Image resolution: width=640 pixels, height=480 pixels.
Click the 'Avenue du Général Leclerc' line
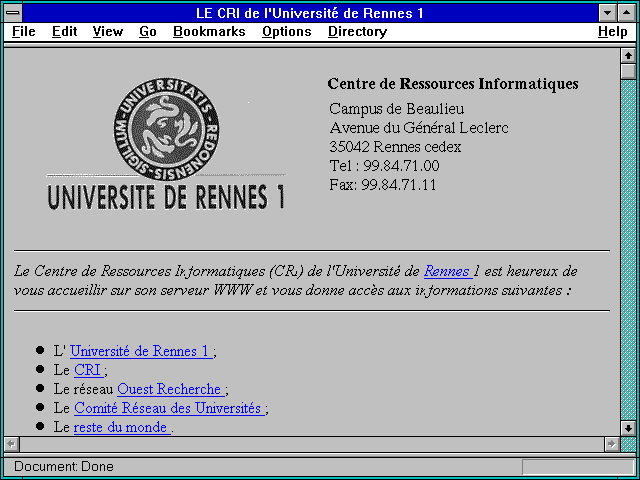[419, 128]
